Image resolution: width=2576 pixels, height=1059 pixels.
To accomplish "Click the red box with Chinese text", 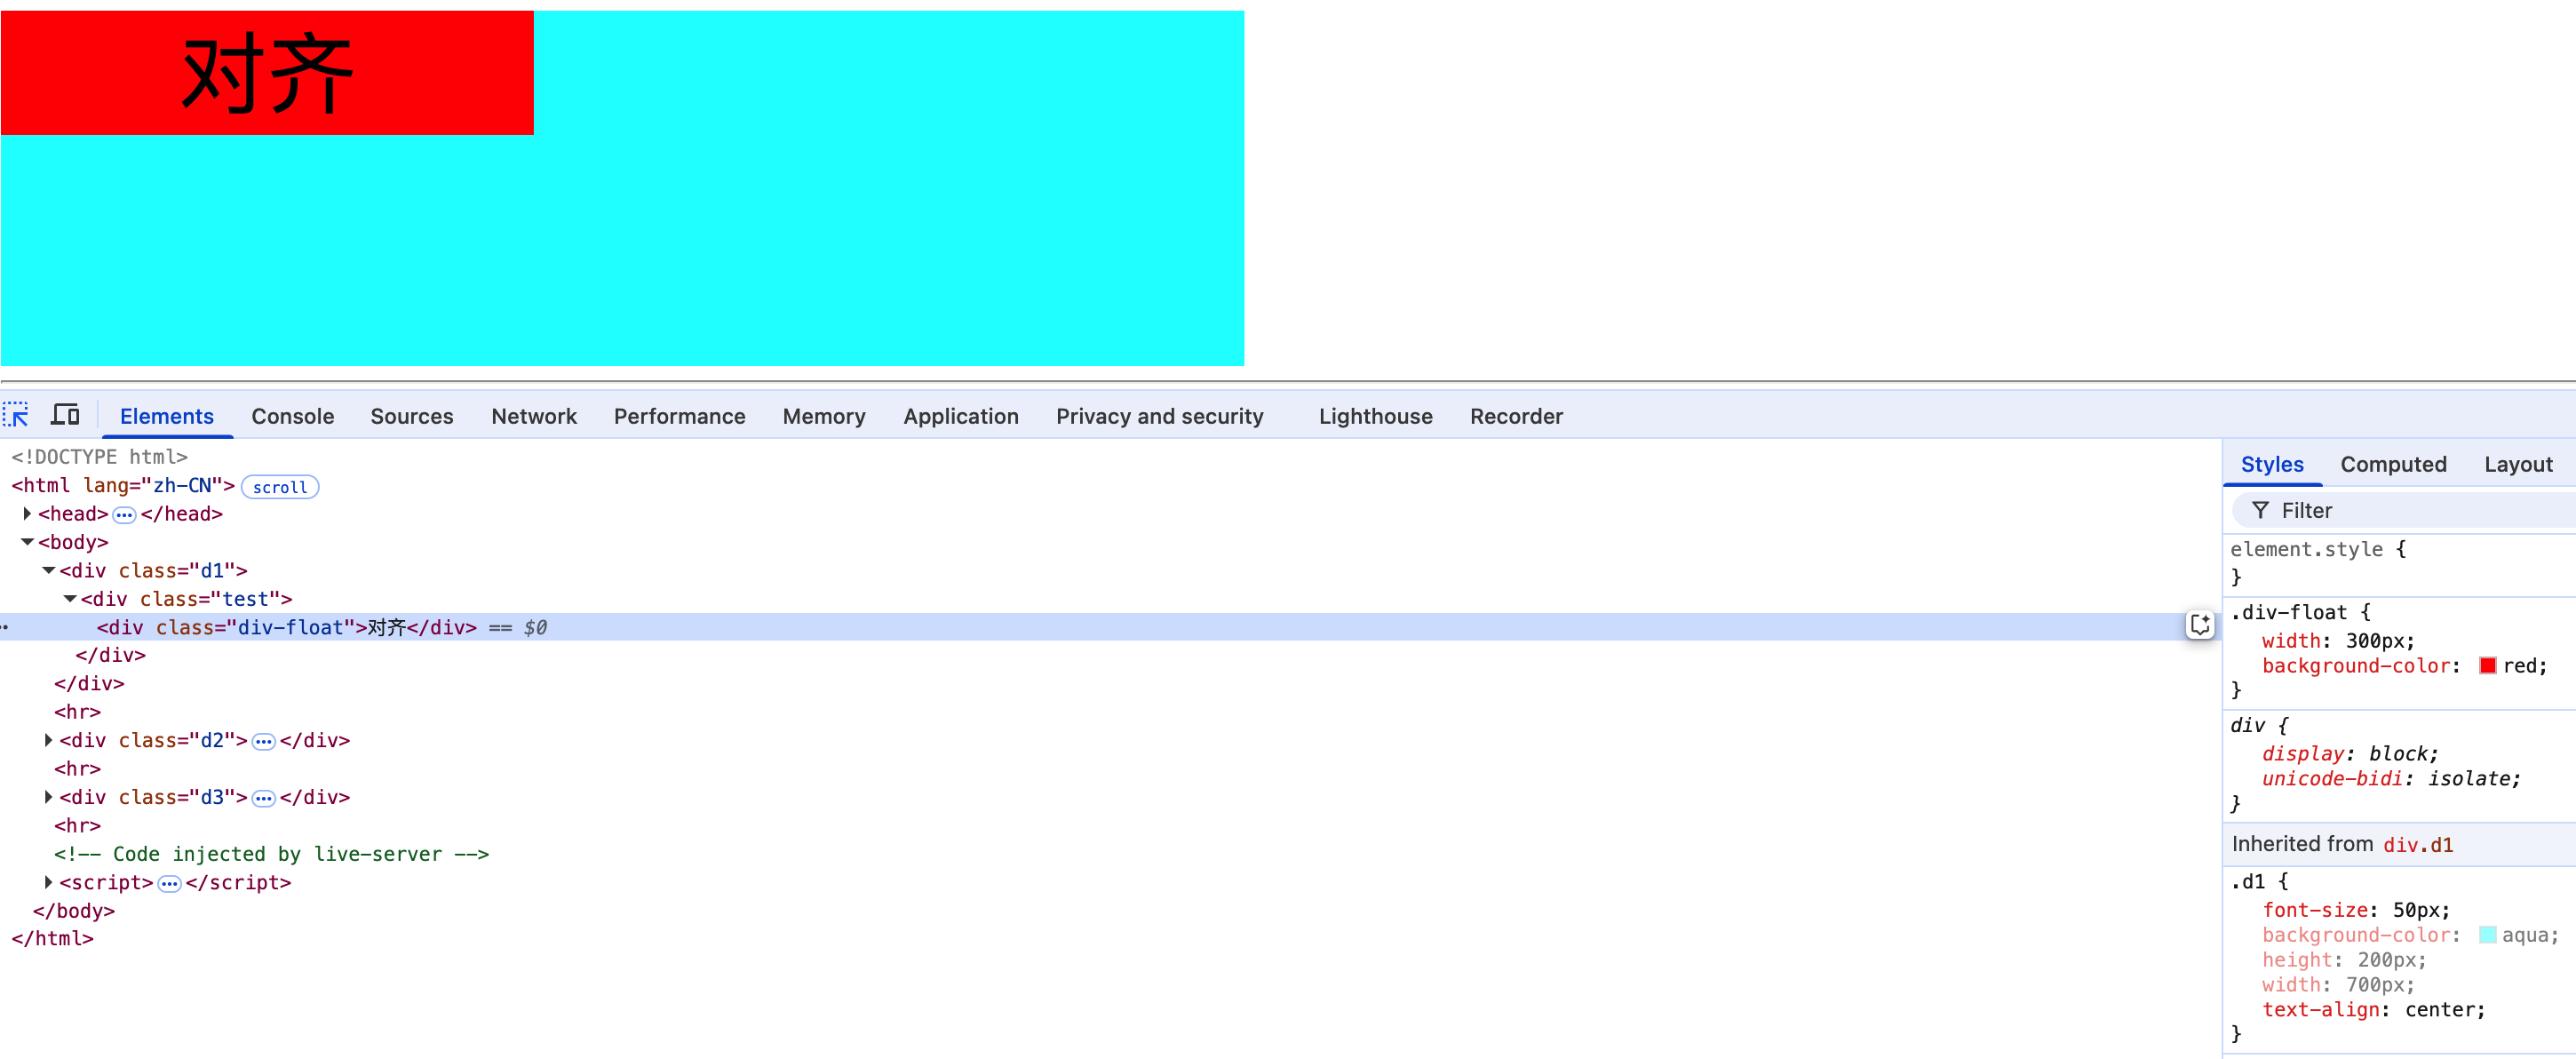I will point(267,73).
